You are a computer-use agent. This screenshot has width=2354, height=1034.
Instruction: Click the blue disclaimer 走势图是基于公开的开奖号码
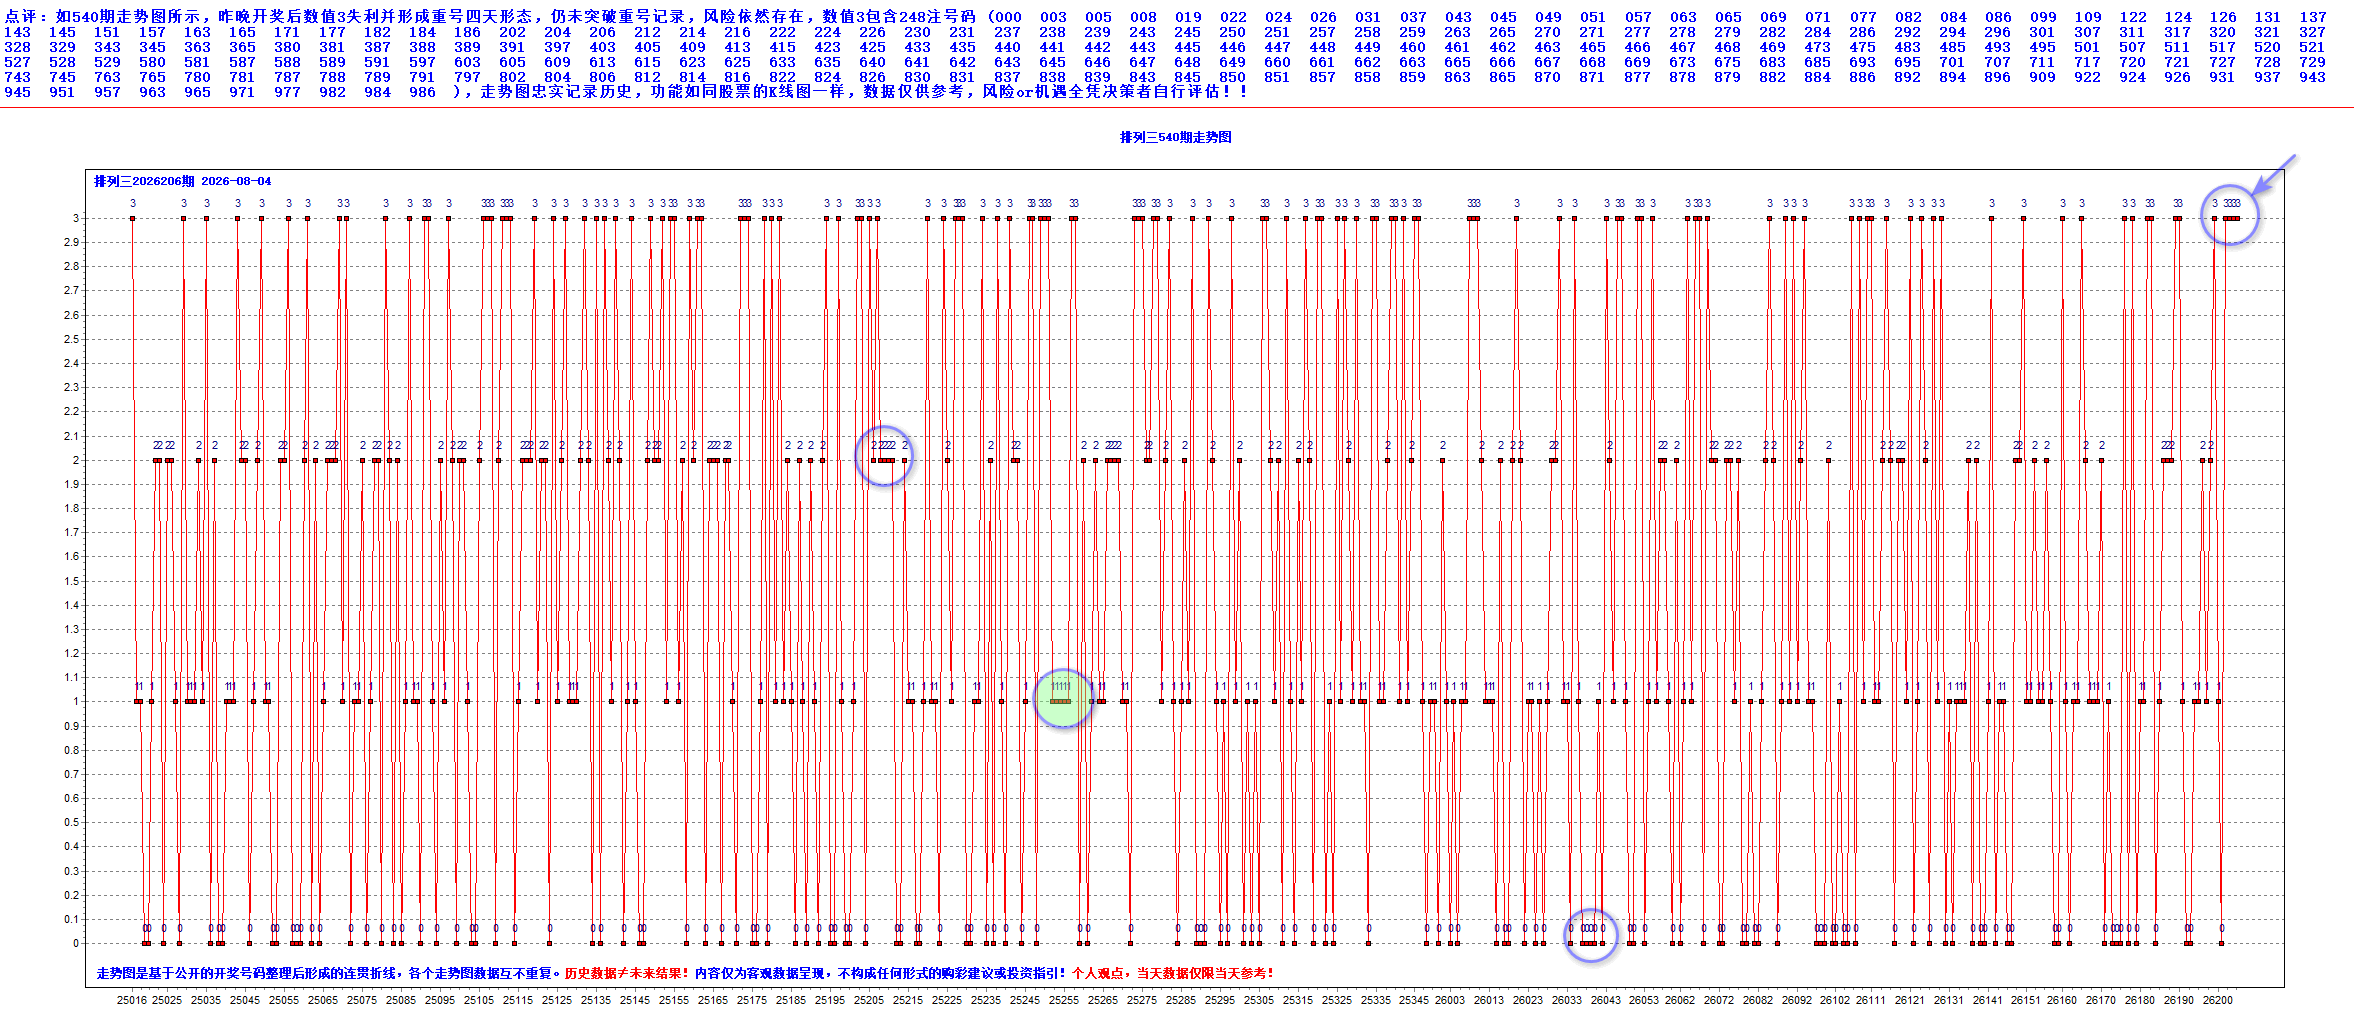tap(180, 973)
